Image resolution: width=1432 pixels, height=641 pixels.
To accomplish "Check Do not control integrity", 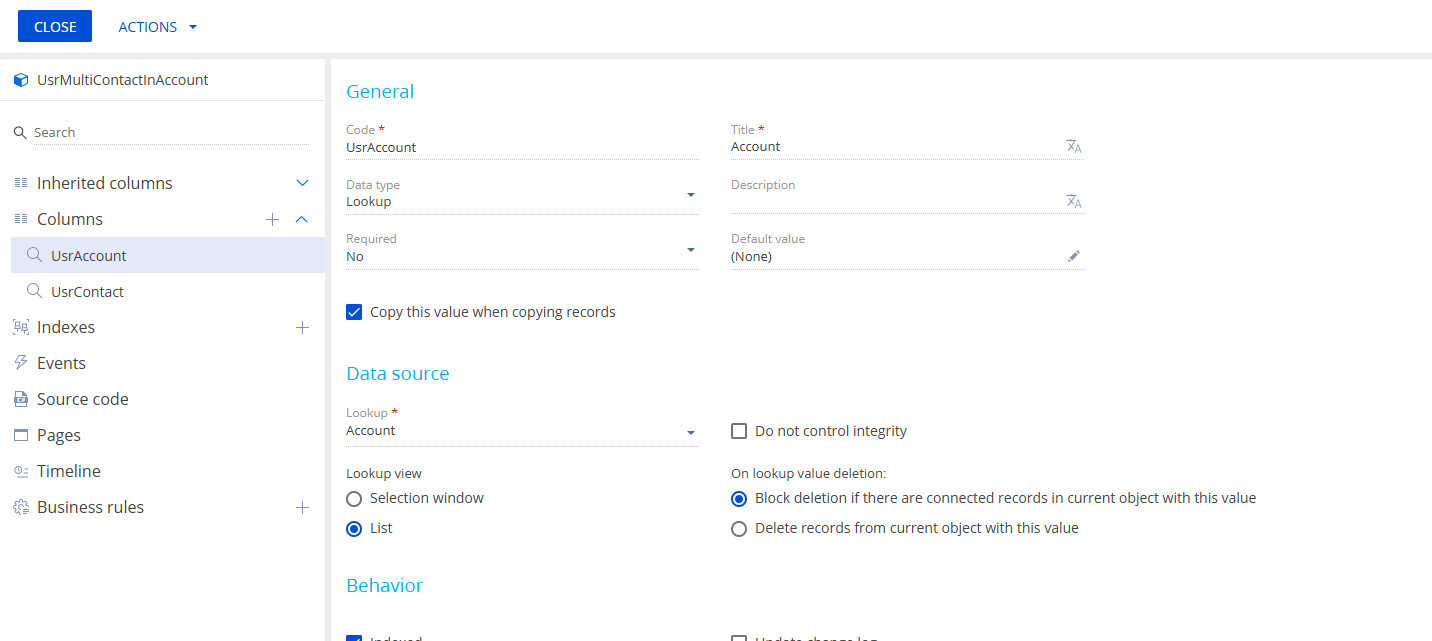I will coord(739,431).
